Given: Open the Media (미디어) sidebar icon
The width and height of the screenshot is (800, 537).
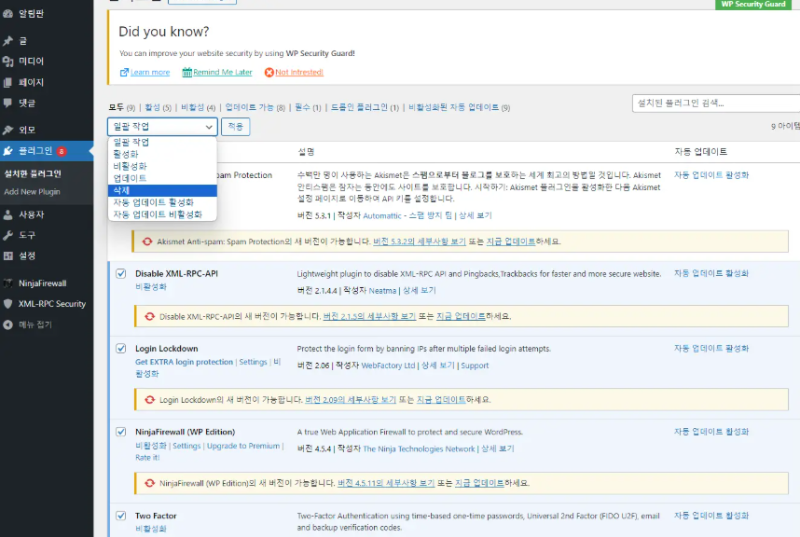Looking at the screenshot, I should (x=8, y=62).
